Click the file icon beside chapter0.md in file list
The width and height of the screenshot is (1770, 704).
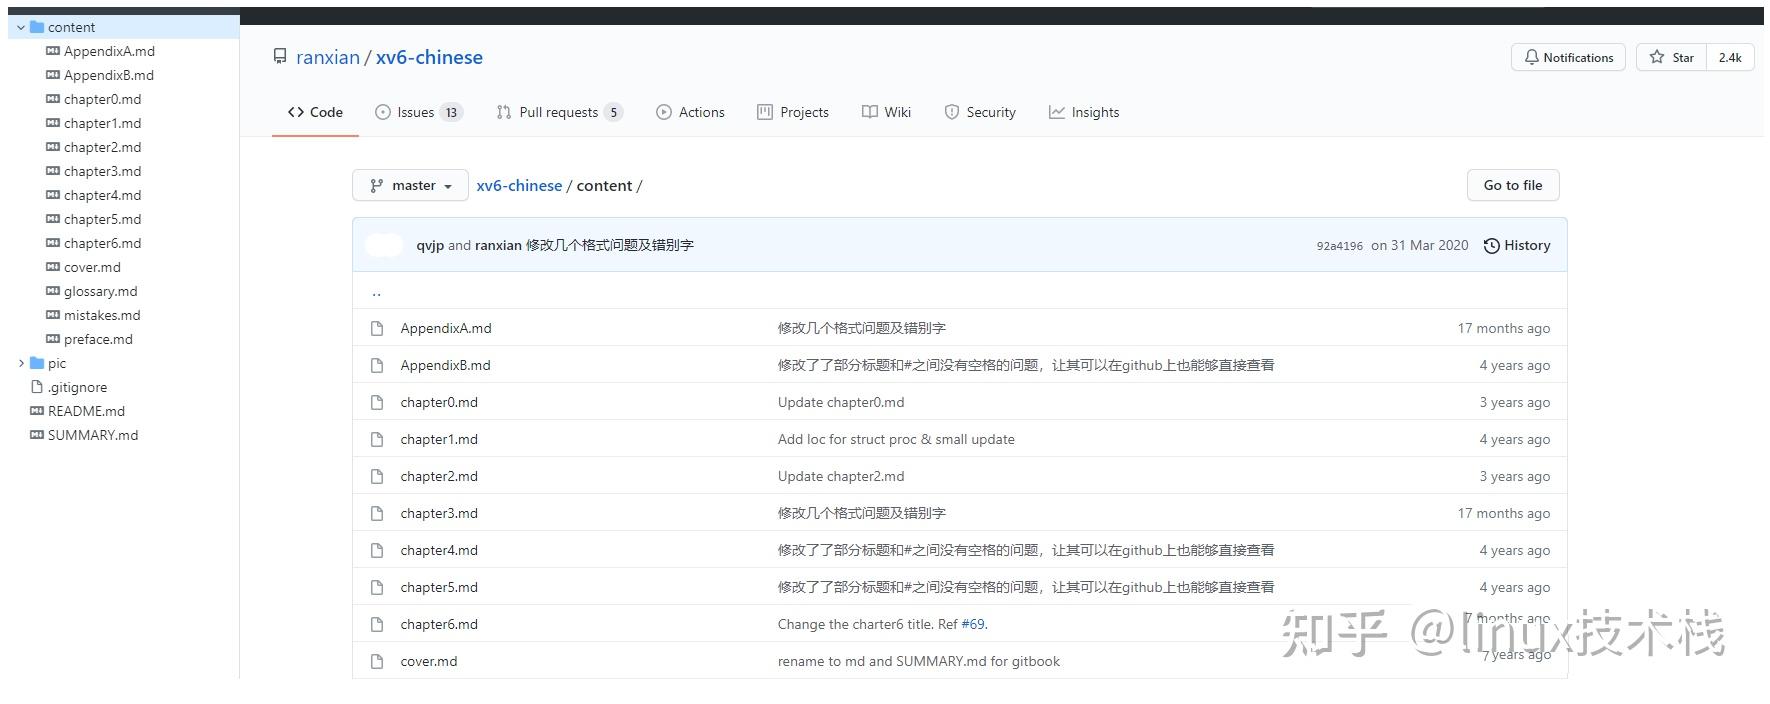377,403
